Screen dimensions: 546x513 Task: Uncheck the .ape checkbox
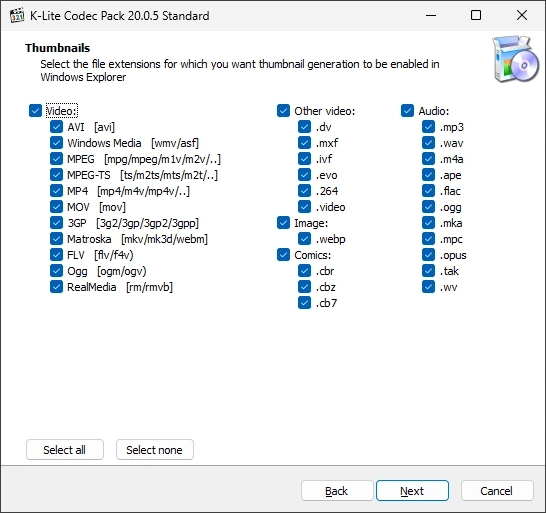pos(428,175)
